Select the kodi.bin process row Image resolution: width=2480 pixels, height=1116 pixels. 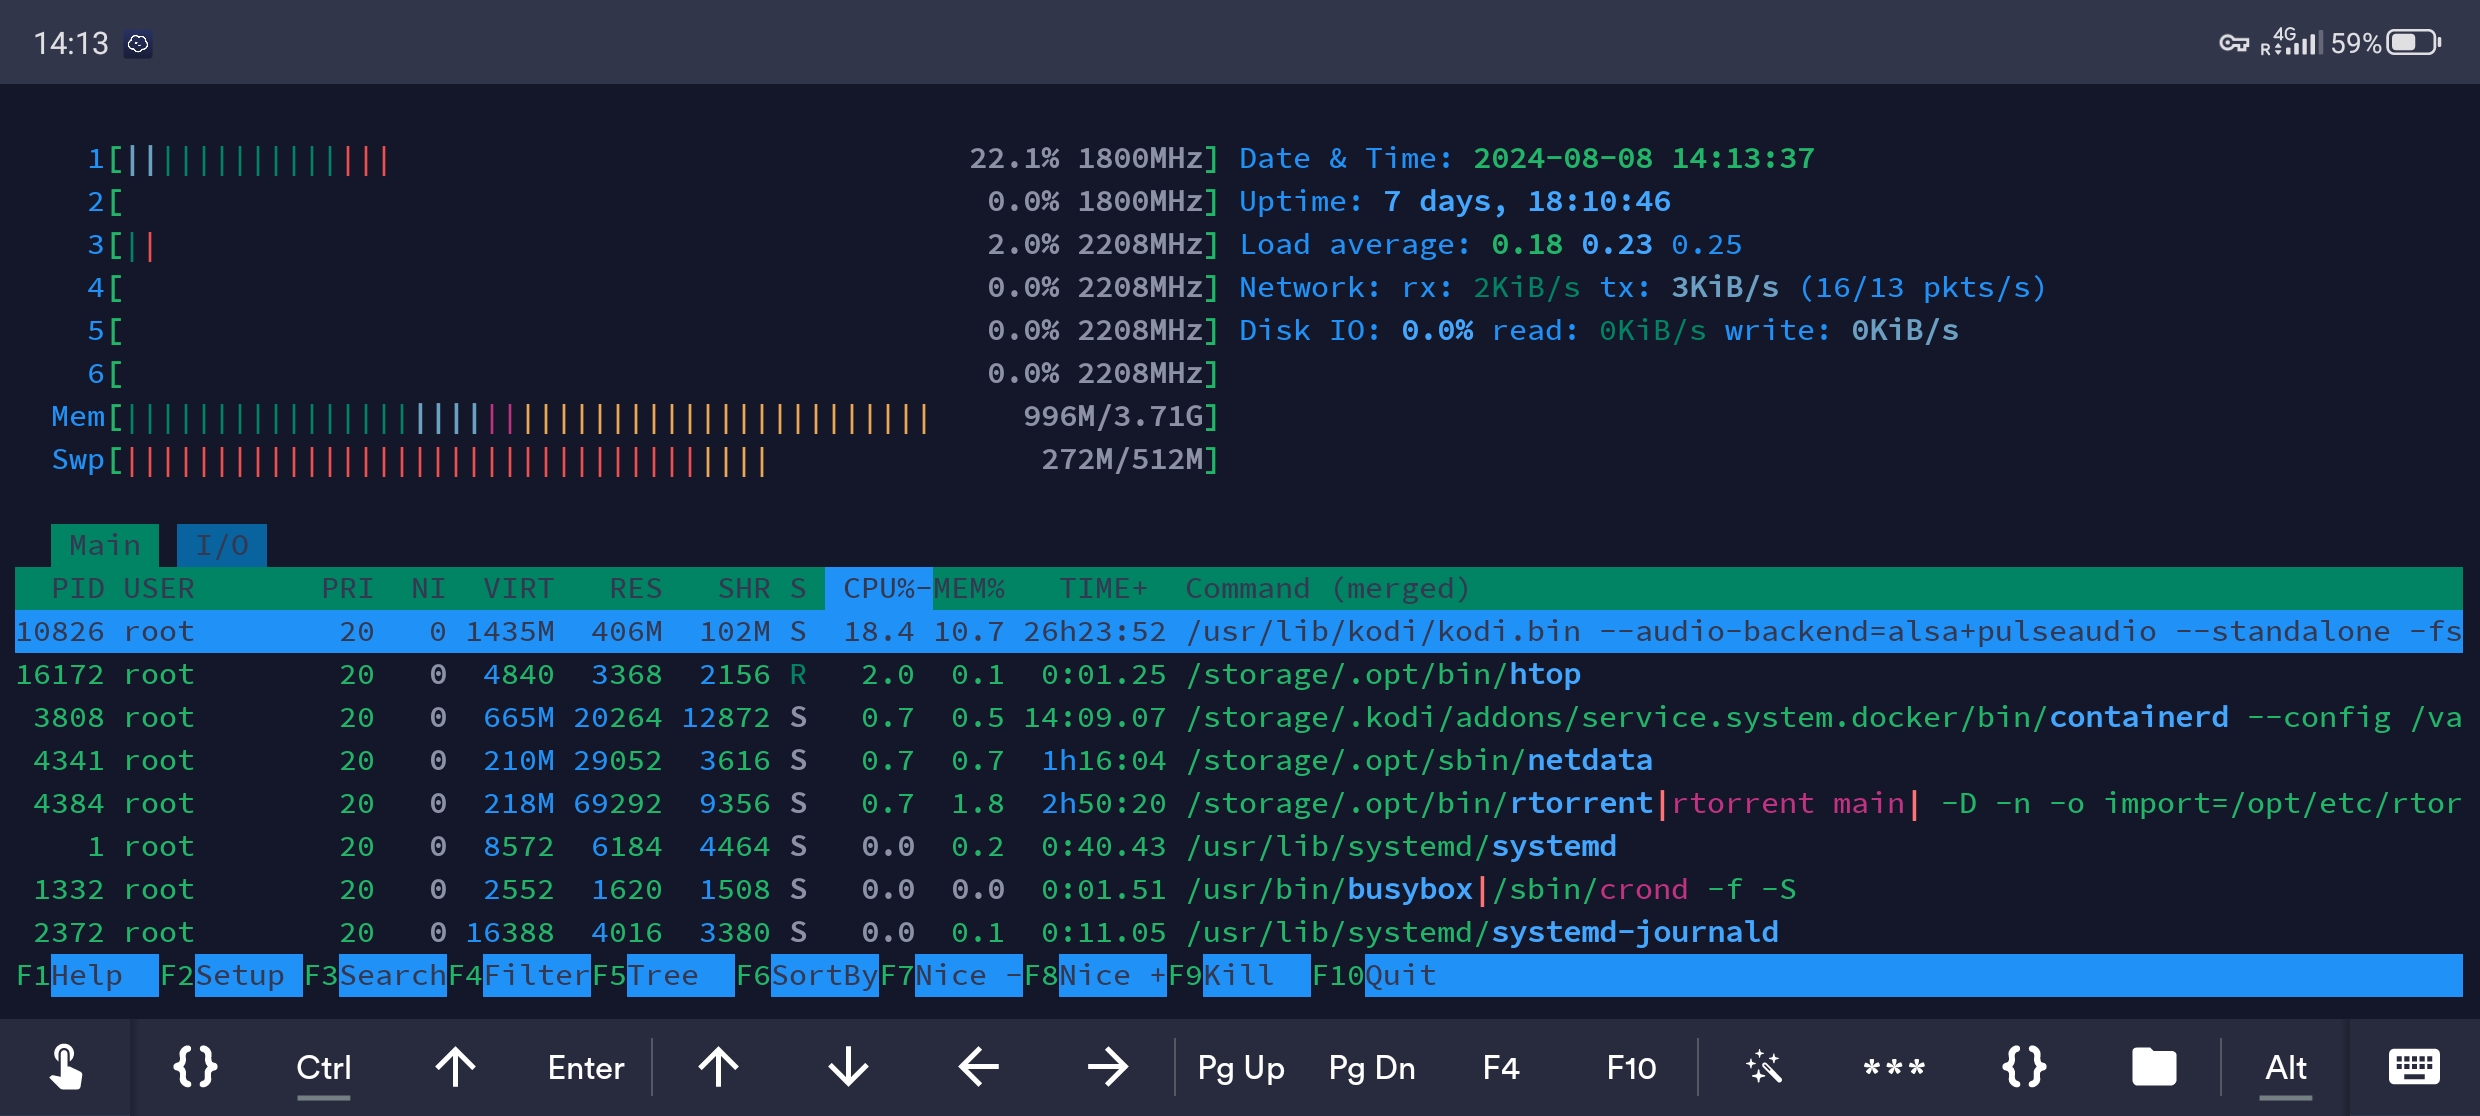[1239, 631]
